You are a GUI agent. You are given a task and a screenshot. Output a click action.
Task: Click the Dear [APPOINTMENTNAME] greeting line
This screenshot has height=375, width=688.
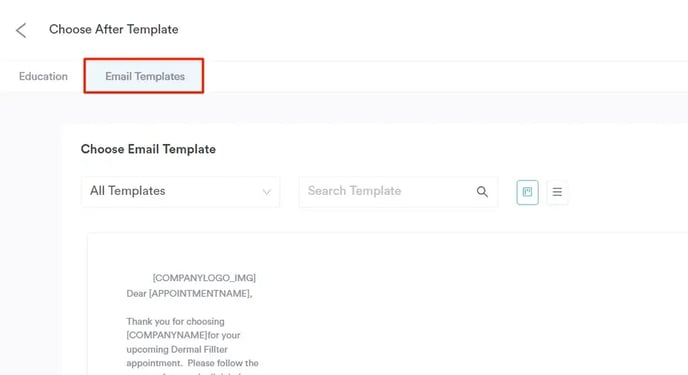coord(189,293)
